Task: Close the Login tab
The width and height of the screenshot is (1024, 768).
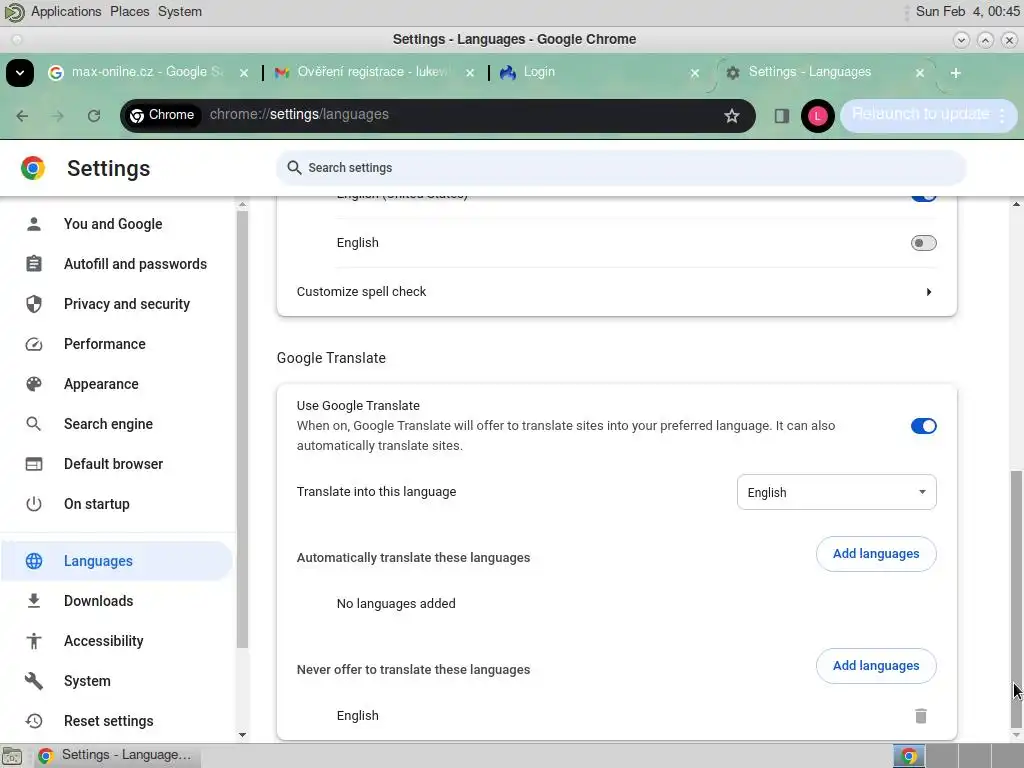Action: click(695, 73)
